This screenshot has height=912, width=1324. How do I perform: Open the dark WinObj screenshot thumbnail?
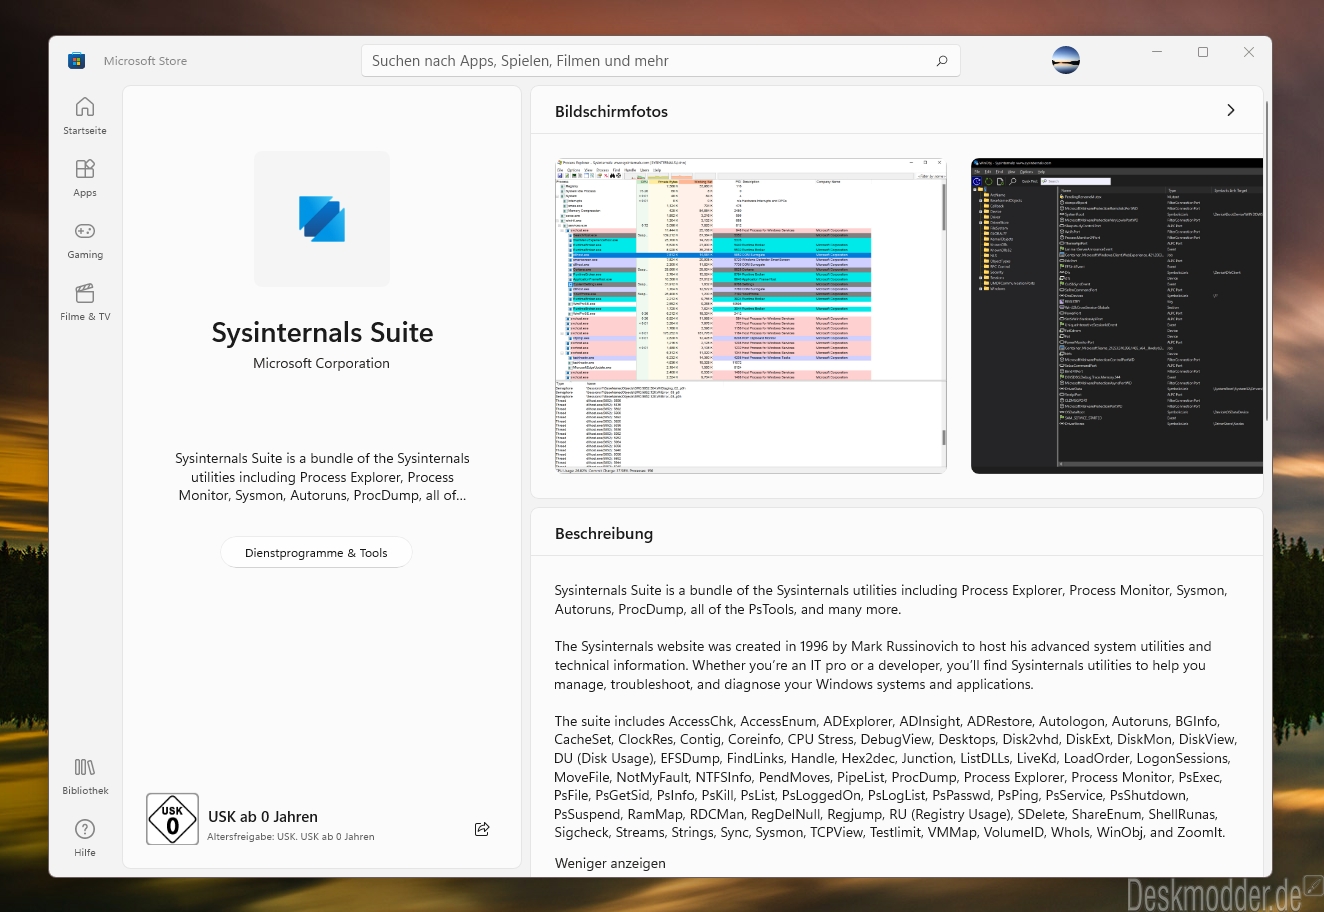click(x=1117, y=315)
